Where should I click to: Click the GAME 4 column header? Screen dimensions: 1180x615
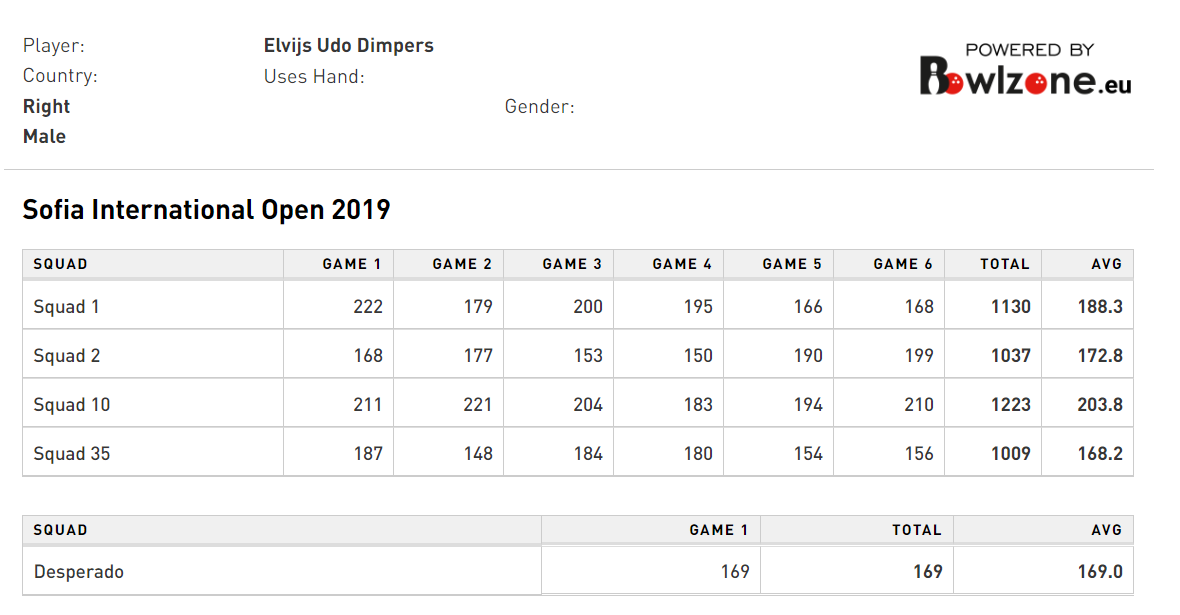[682, 264]
